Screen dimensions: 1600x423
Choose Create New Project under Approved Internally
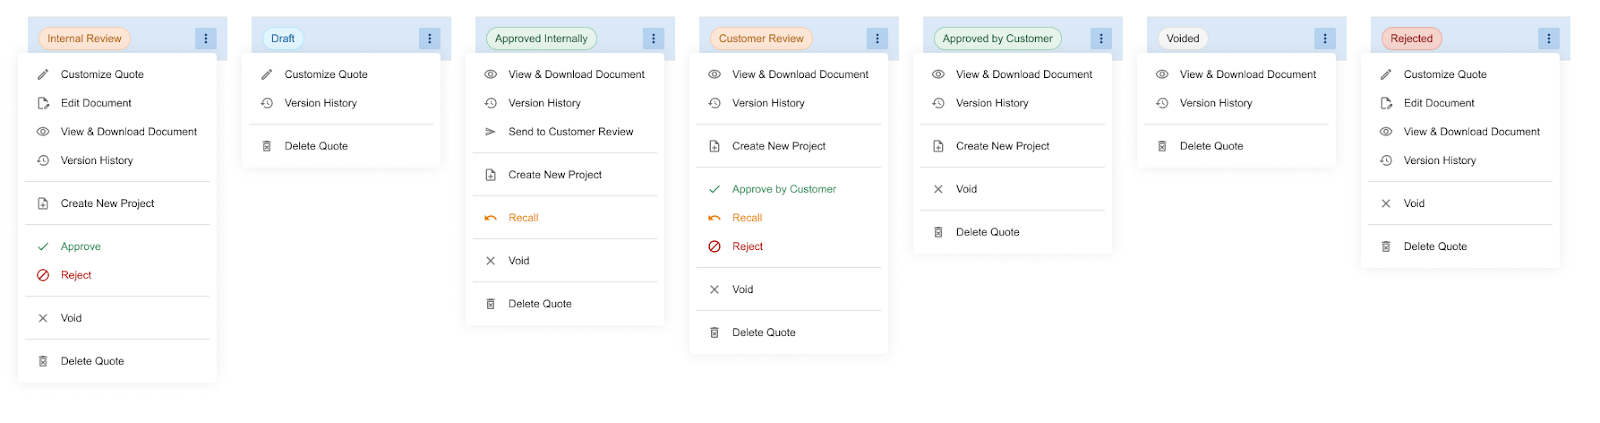click(x=555, y=175)
